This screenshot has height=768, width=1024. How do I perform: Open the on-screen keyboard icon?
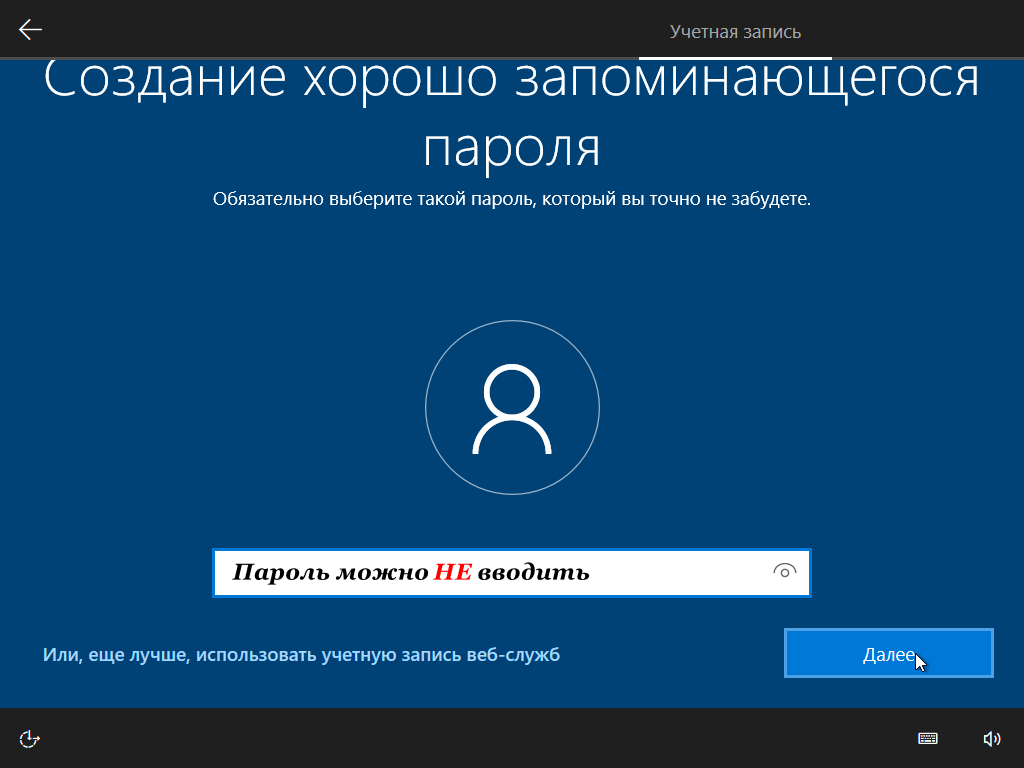click(x=928, y=739)
